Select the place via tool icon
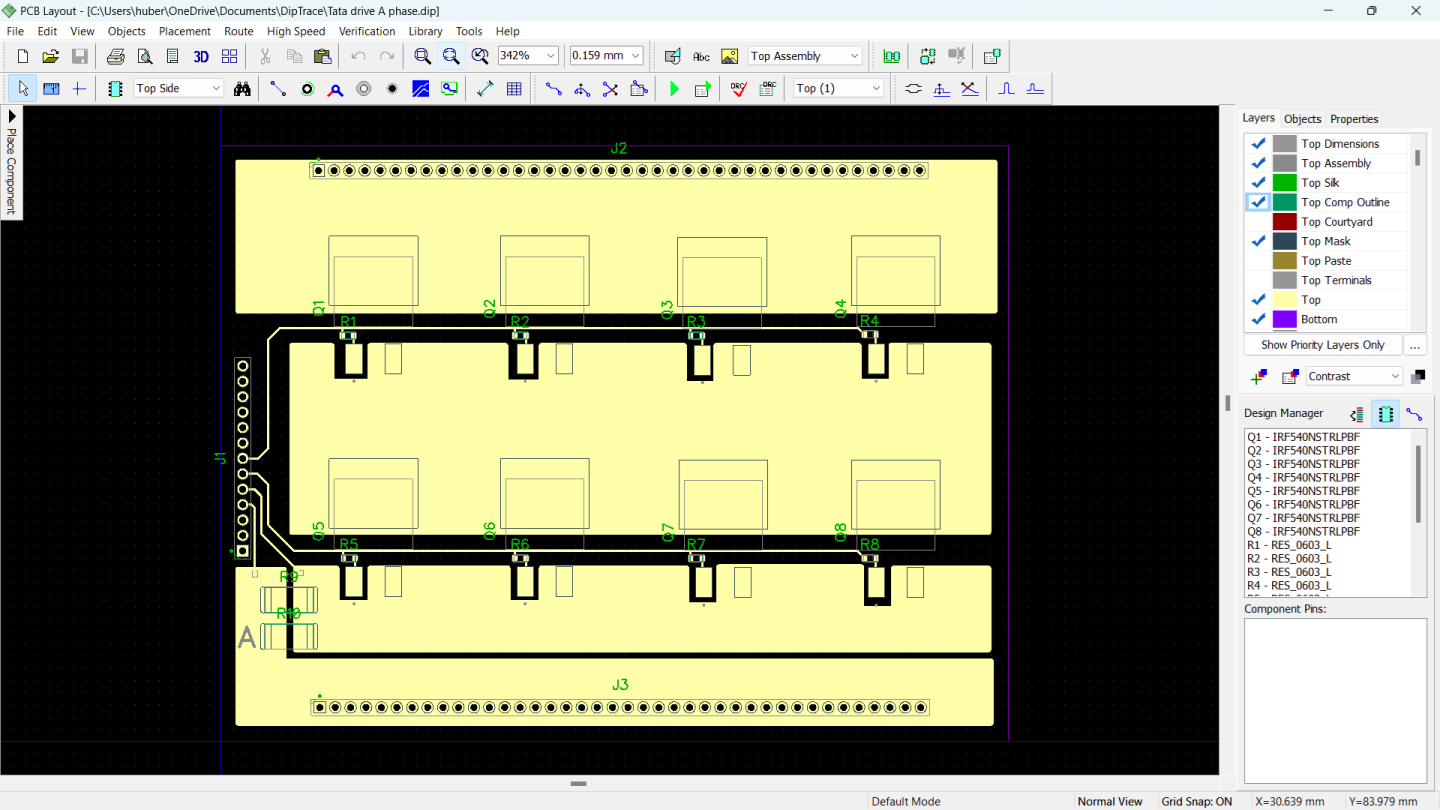This screenshot has width=1440, height=810. click(x=307, y=88)
